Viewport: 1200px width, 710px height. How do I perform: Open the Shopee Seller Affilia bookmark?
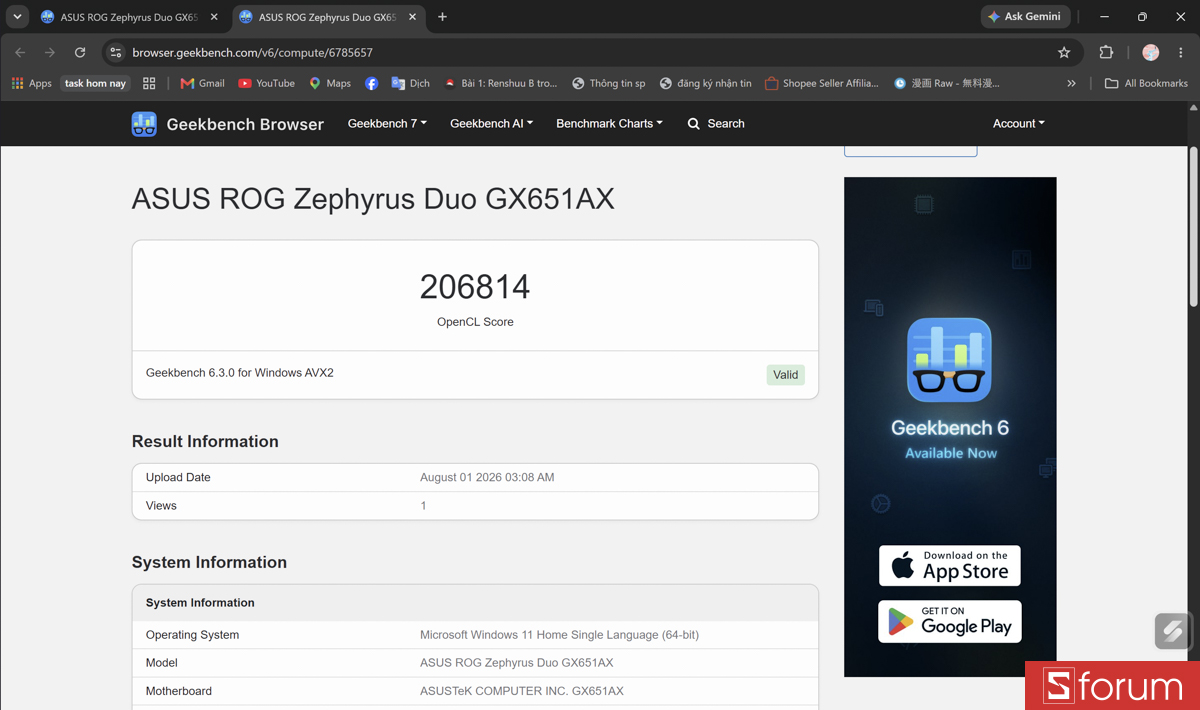click(821, 83)
